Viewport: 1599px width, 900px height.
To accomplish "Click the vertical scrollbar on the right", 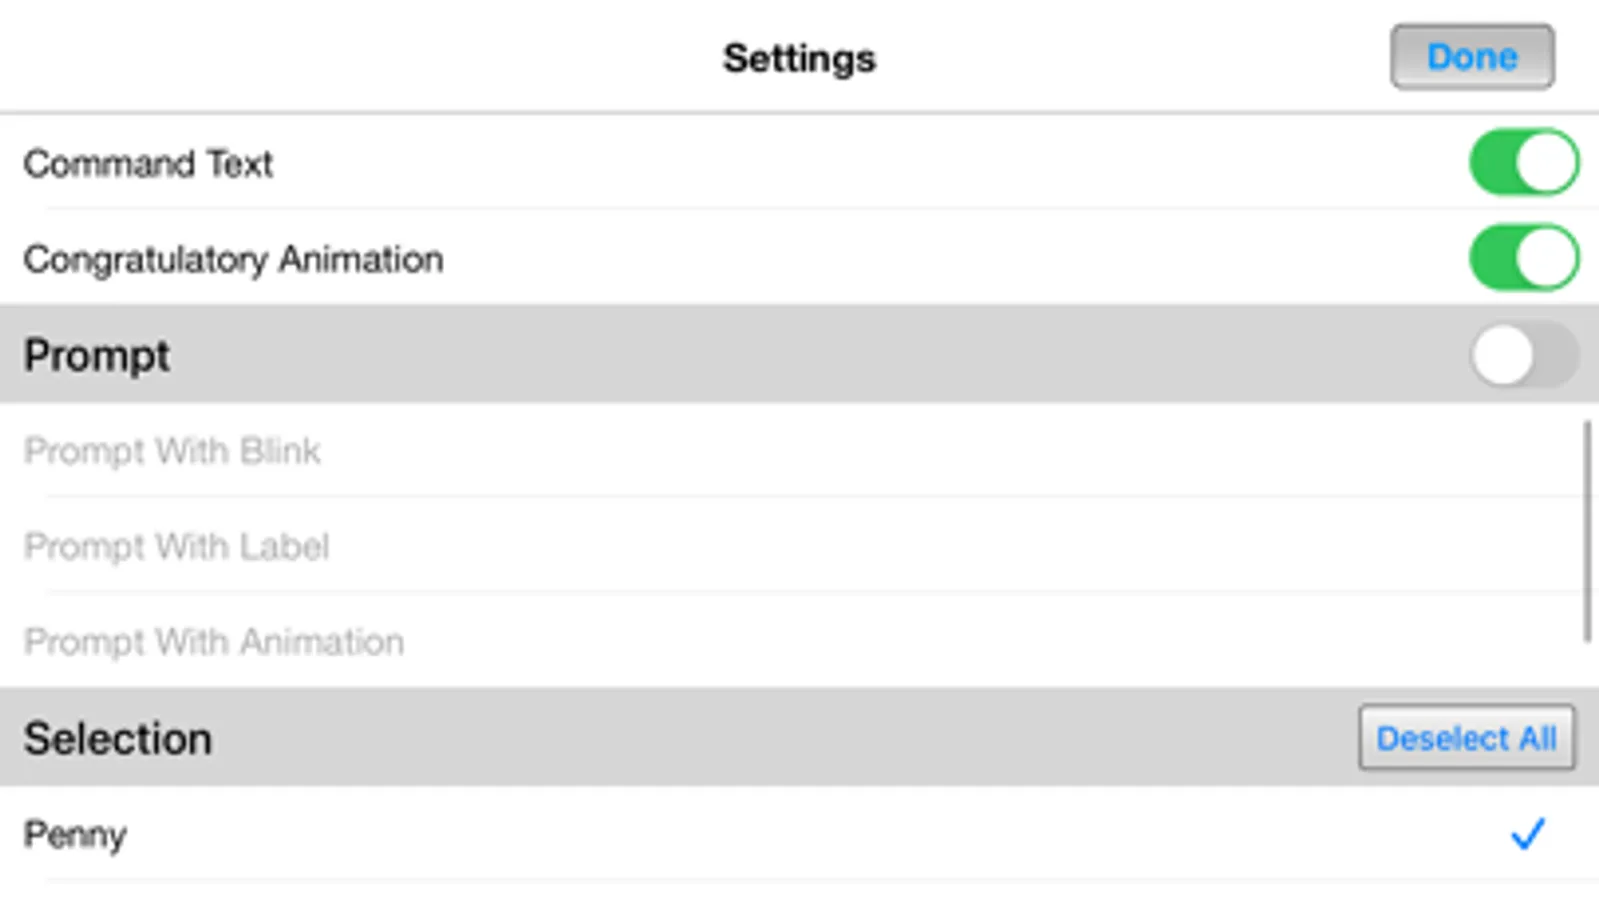I will pos(1587,530).
